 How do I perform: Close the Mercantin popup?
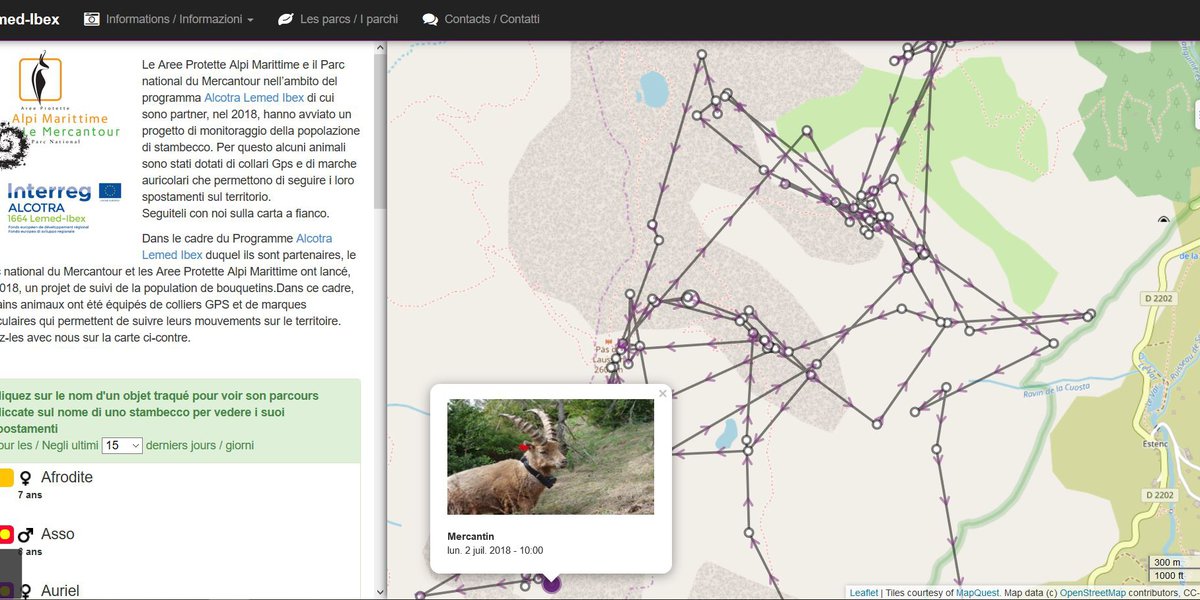pyautogui.click(x=662, y=394)
